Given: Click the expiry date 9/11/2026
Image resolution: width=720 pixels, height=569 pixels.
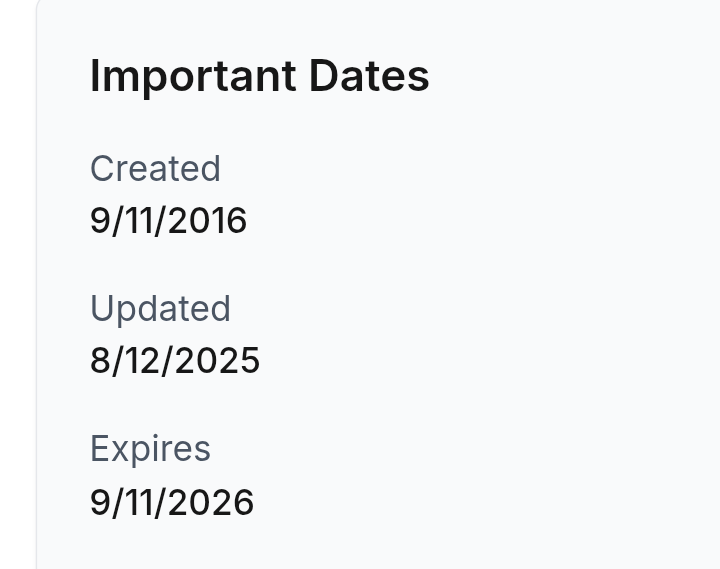Looking at the screenshot, I should coord(172,503).
